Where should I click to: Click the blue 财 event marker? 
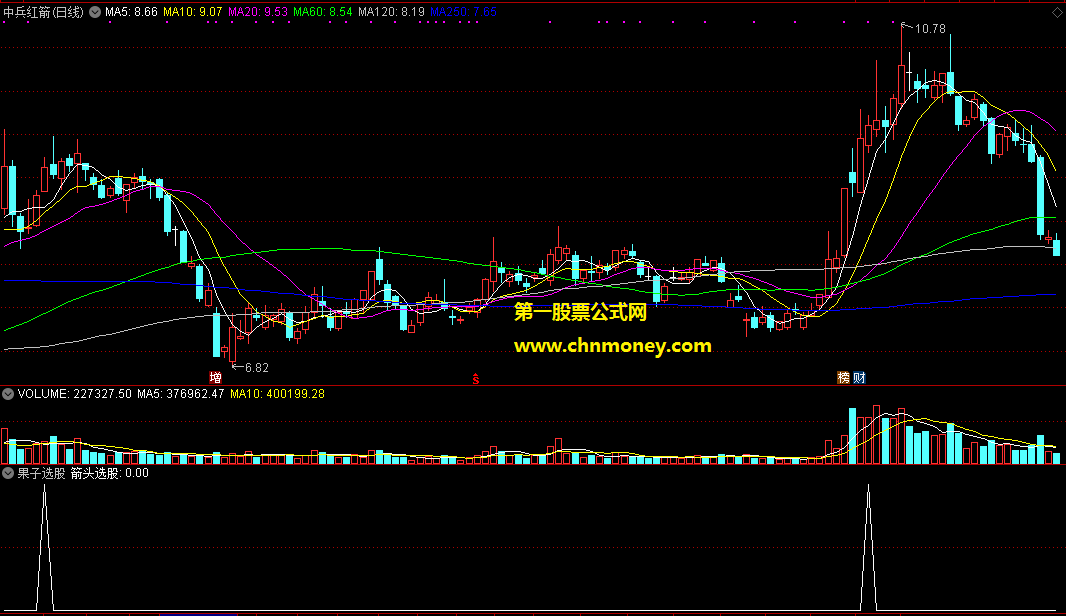859,377
